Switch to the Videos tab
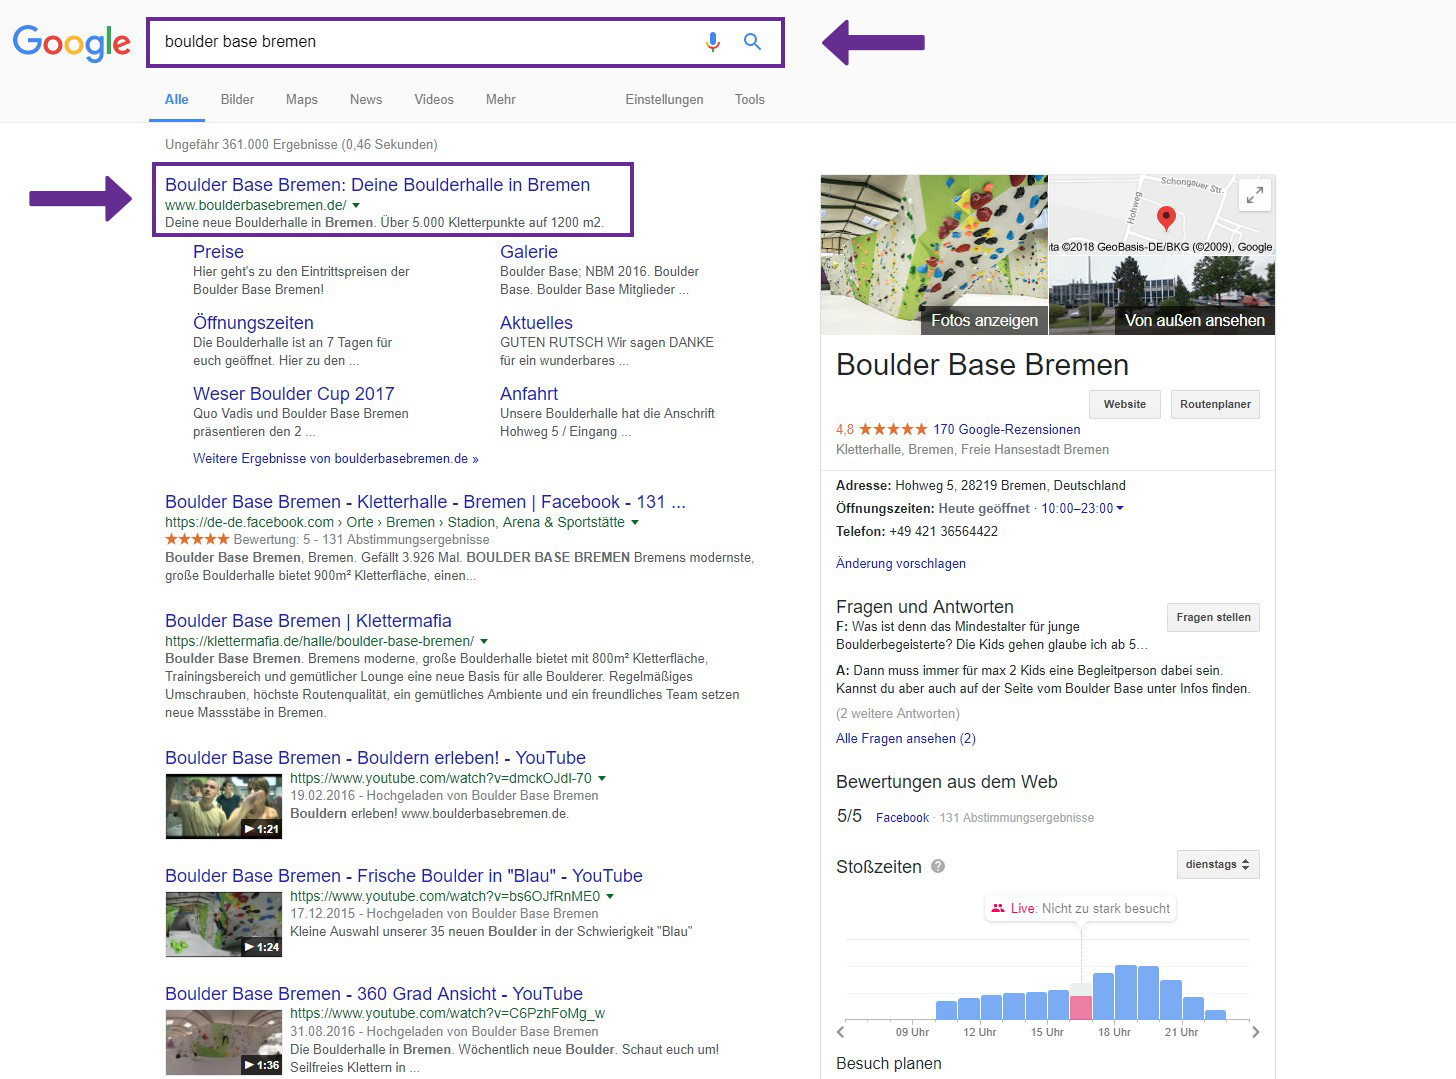The image size is (1456, 1079). pyautogui.click(x=434, y=99)
